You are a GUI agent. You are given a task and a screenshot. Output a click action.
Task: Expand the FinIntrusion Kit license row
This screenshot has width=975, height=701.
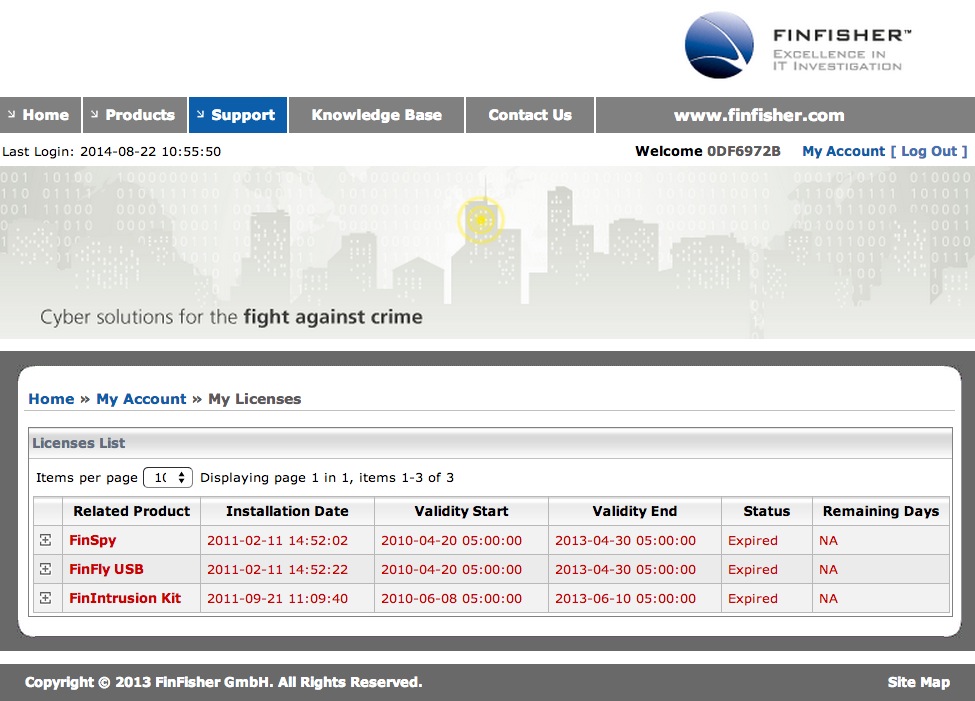coord(45,598)
